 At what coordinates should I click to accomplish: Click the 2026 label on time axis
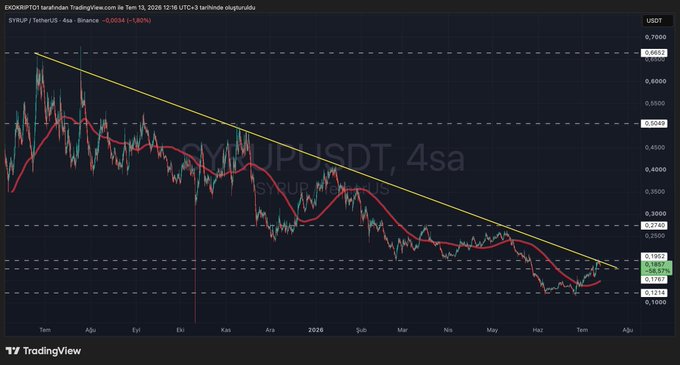(316, 330)
